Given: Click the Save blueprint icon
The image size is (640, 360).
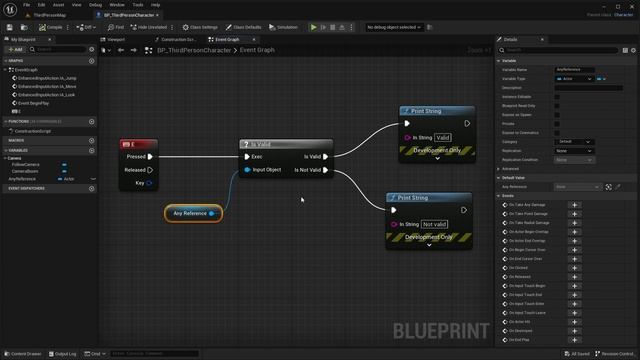Looking at the screenshot, I should click(9, 27).
